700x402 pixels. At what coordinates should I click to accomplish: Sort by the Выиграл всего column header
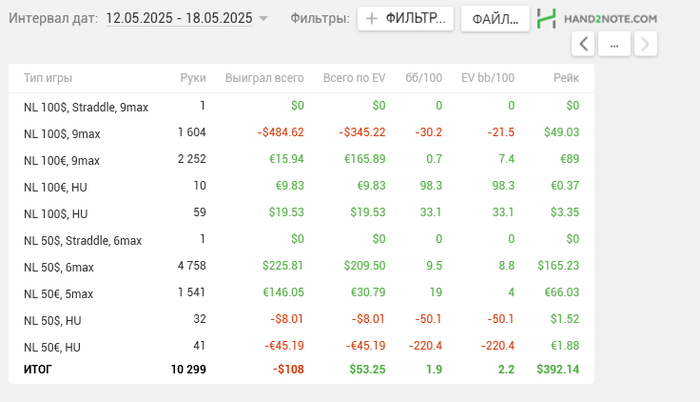point(264,78)
